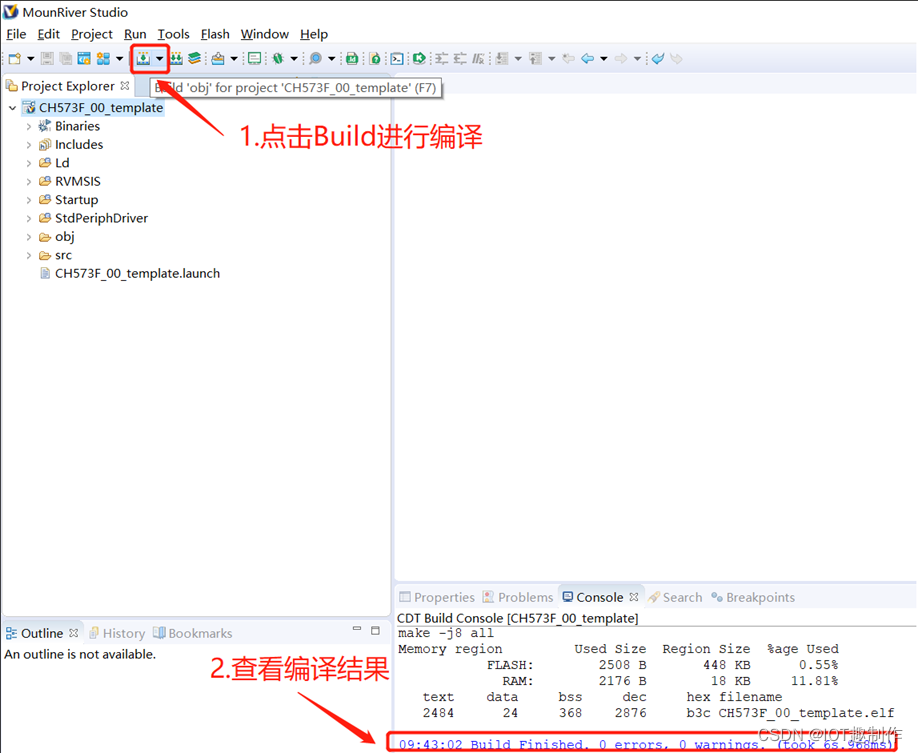Switch to the Search tab
Image resolution: width=918 pixels, height=753 pixels.
675,597
